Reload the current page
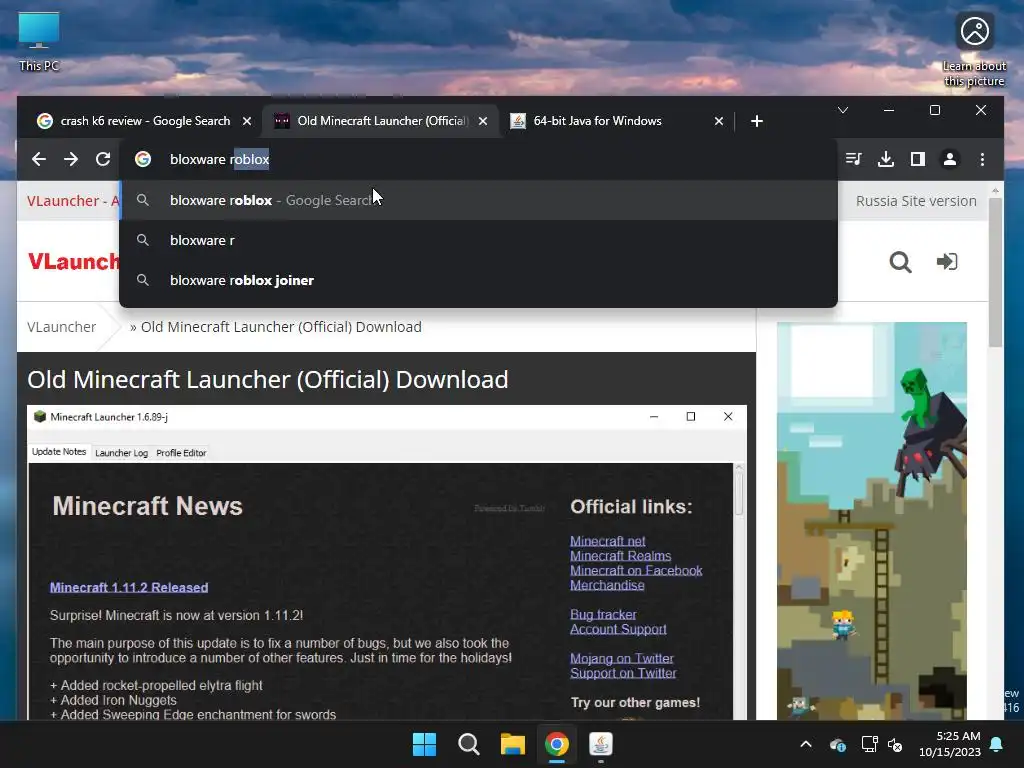1024x768 pixels. [103, 159]
